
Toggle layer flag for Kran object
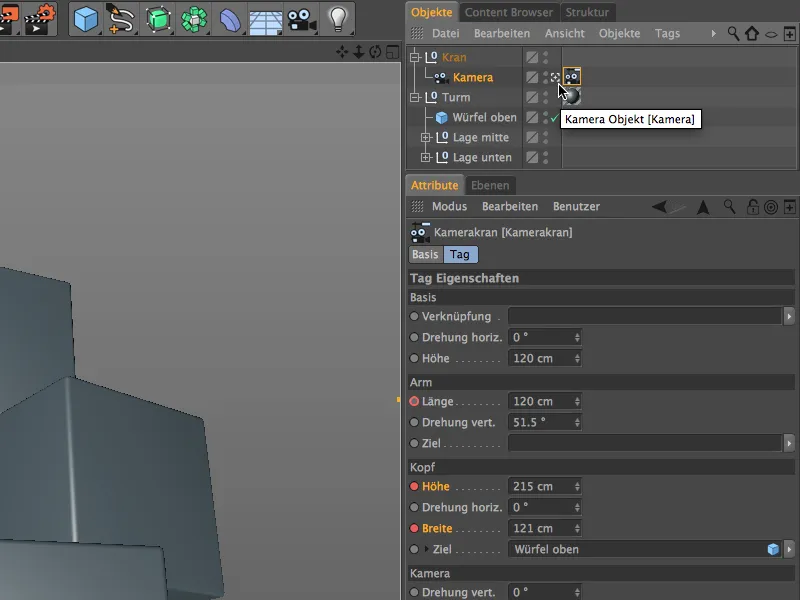coord(532,57)
